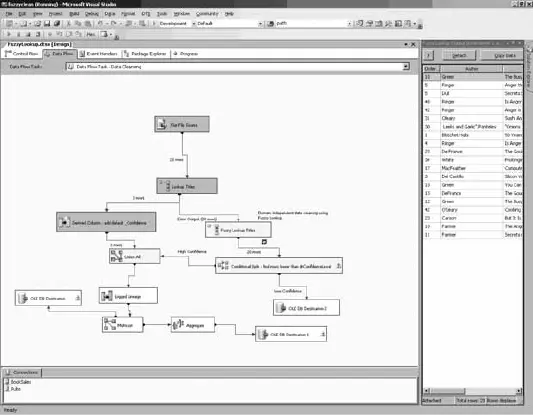Click the BookSales connection label
Viewport: 533px width, 415px height.
coord(21,382)
